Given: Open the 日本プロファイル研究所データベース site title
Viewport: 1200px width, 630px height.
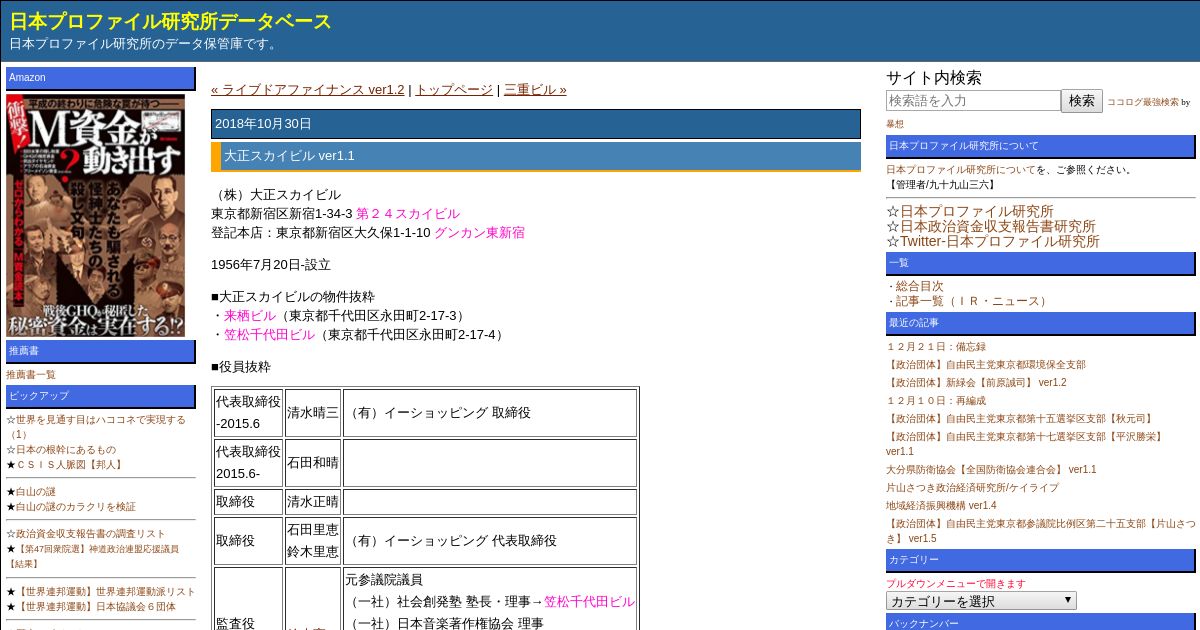Looking at the screenshot, I should tap(171, 22).
